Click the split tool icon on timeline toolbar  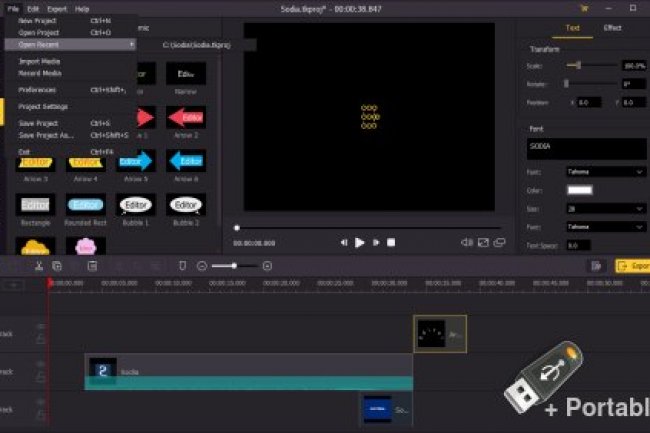(x=39, y=266)
